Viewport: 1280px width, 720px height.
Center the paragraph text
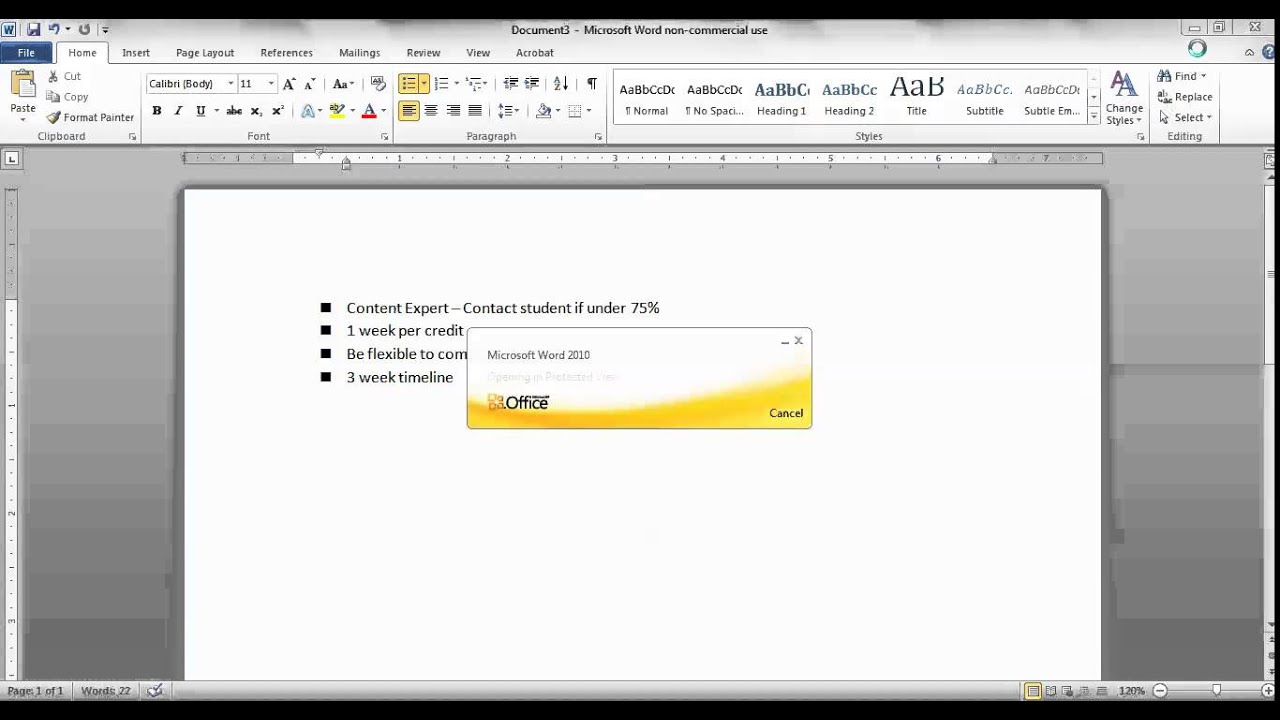click(x=431, y=111)
